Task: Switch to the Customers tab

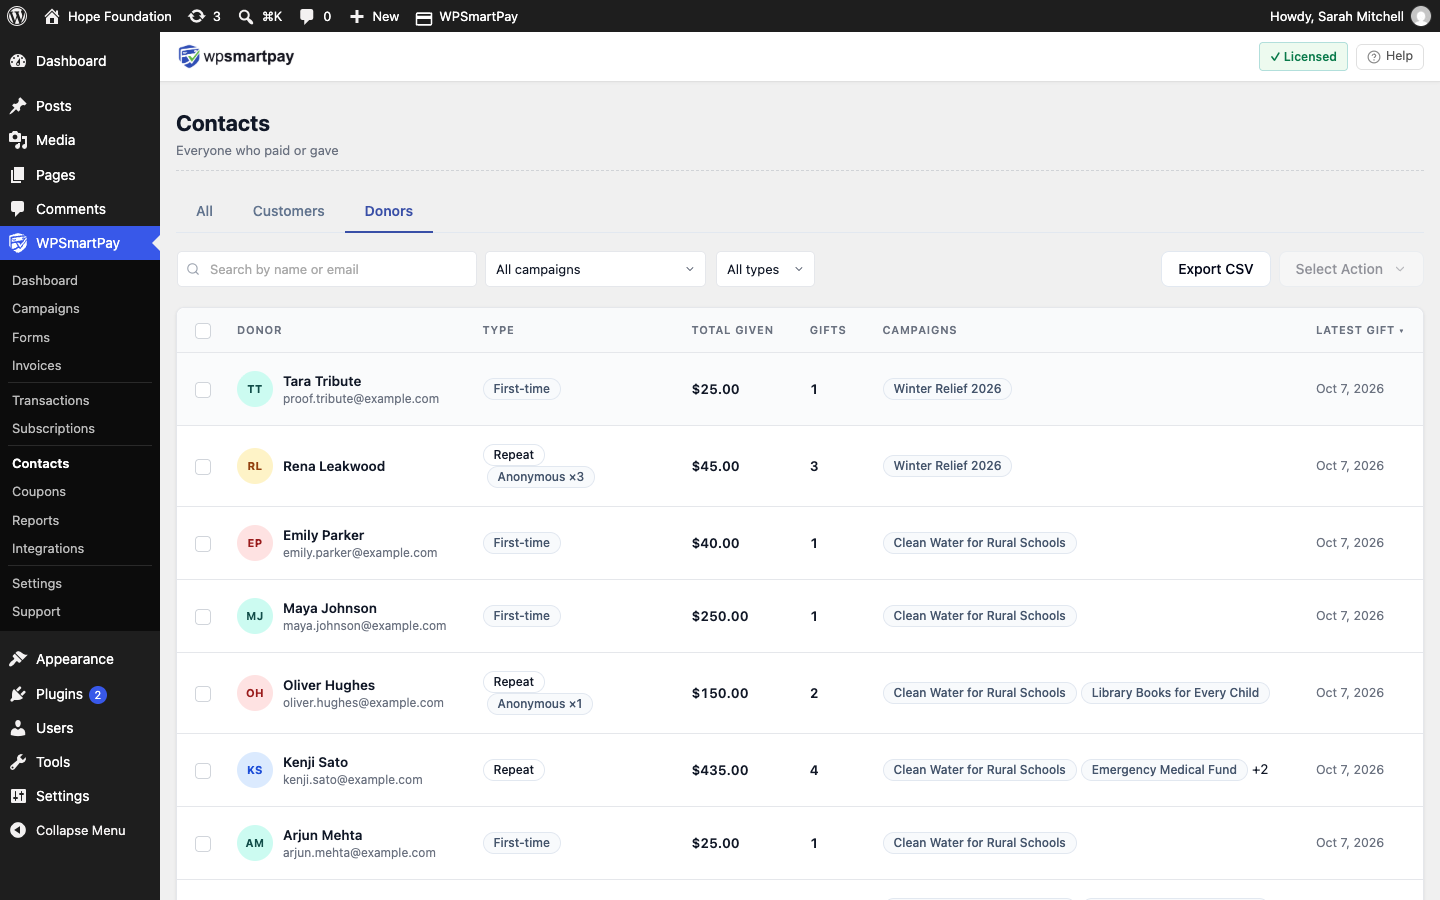Action: 288,211
